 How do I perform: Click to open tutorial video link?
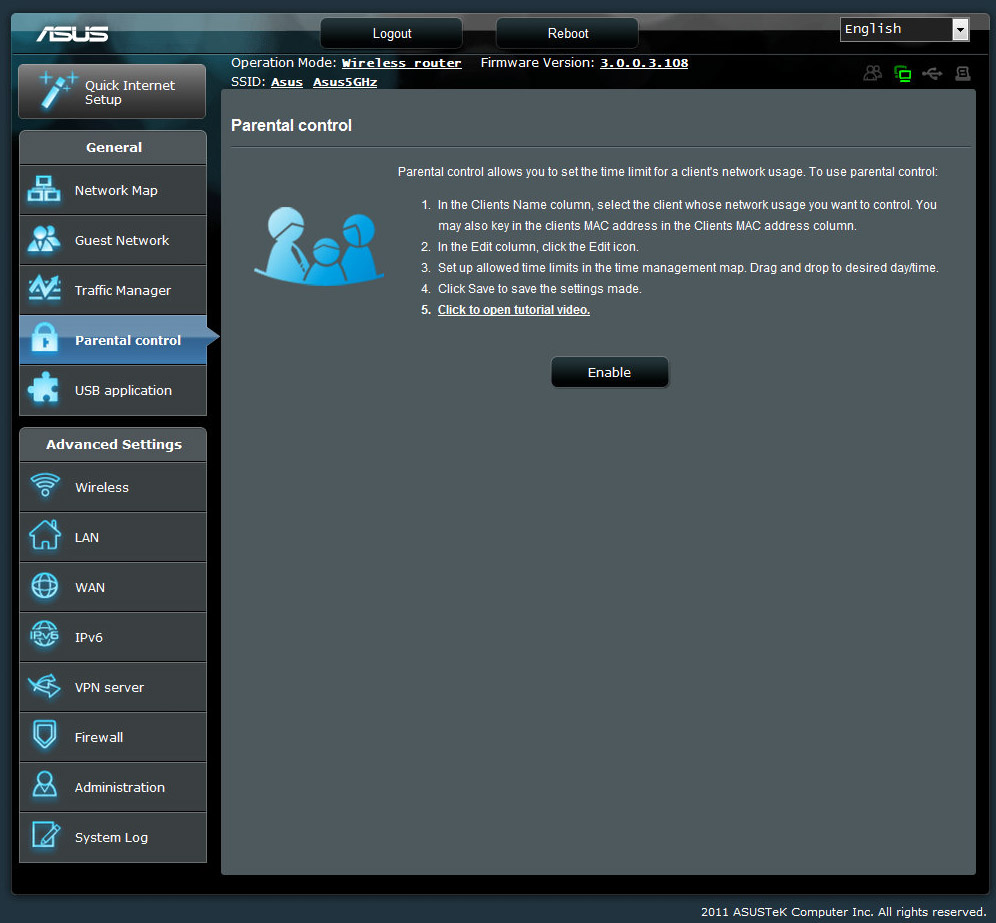click(513, 310)
